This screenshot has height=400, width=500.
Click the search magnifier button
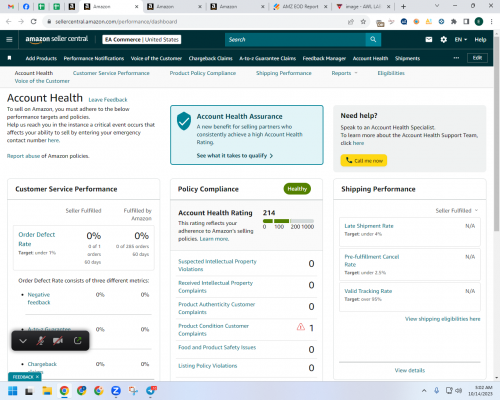click(373, 39)
